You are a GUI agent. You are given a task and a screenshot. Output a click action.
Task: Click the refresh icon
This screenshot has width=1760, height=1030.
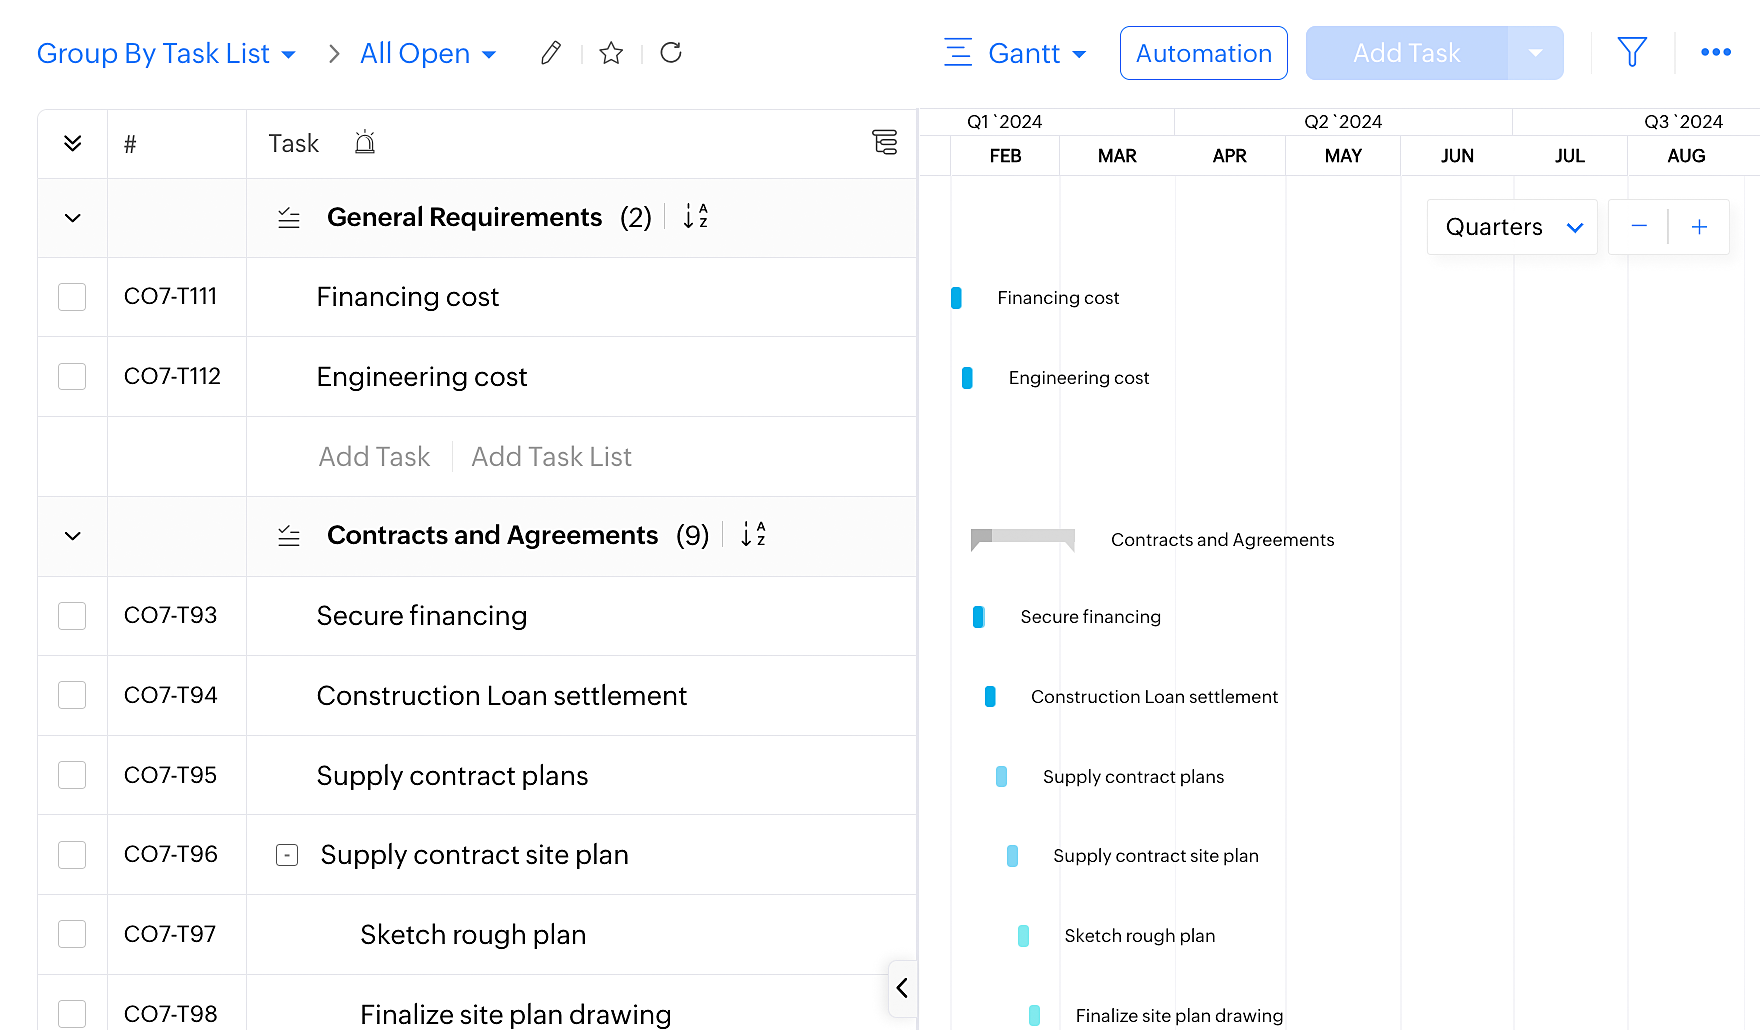(671, 53)
